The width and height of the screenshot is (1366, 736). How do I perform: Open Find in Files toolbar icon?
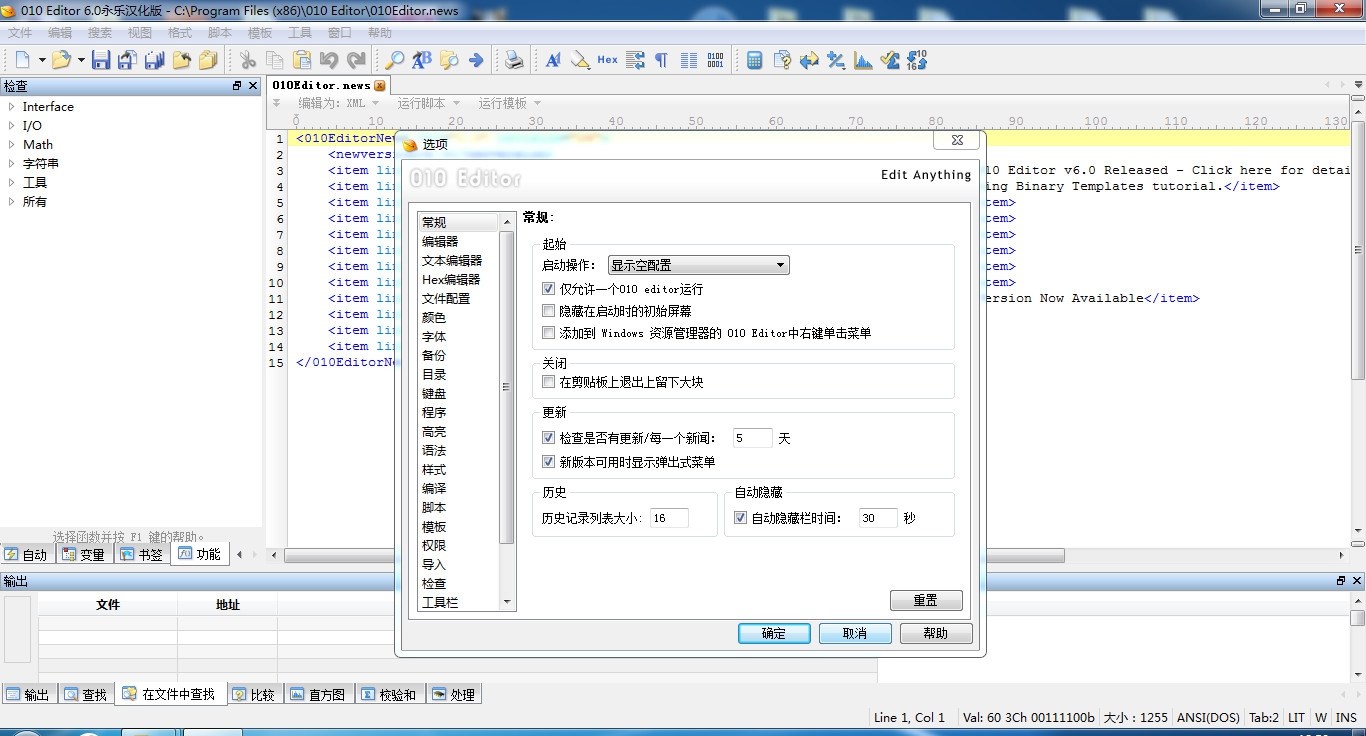(449, 60)
